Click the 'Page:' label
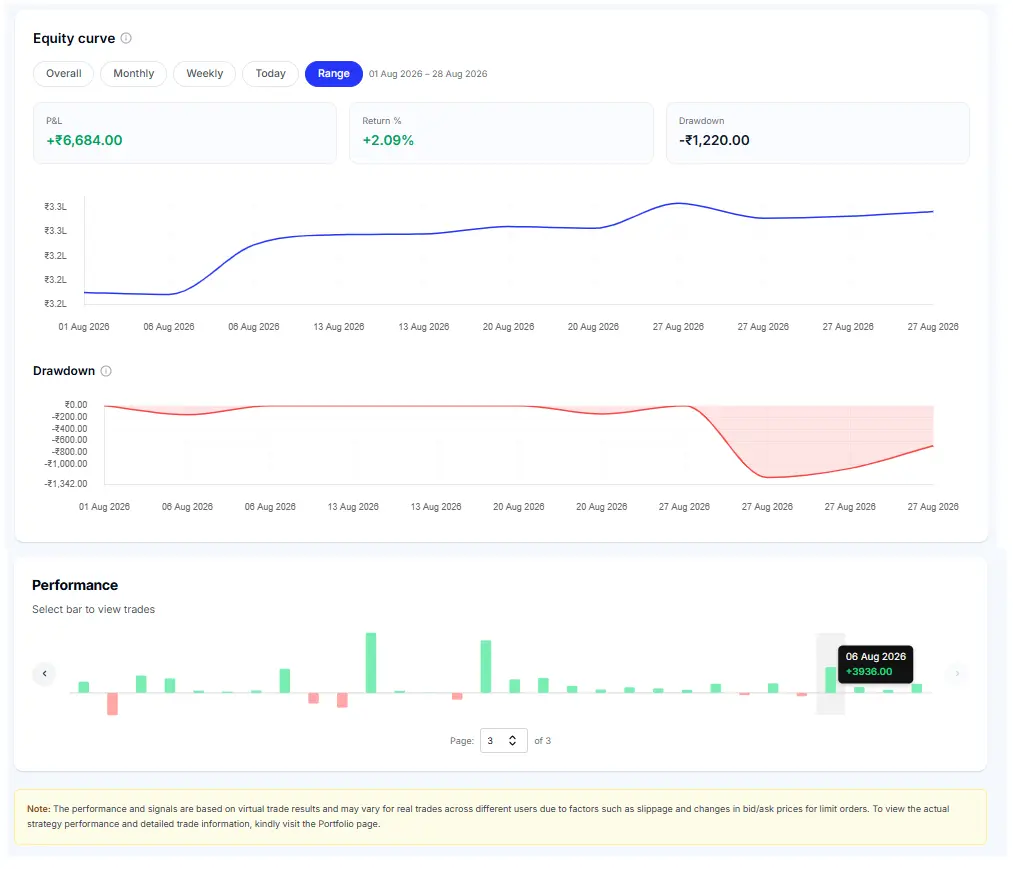Screen dimensions: 1013x869 (x=462, y=740)
